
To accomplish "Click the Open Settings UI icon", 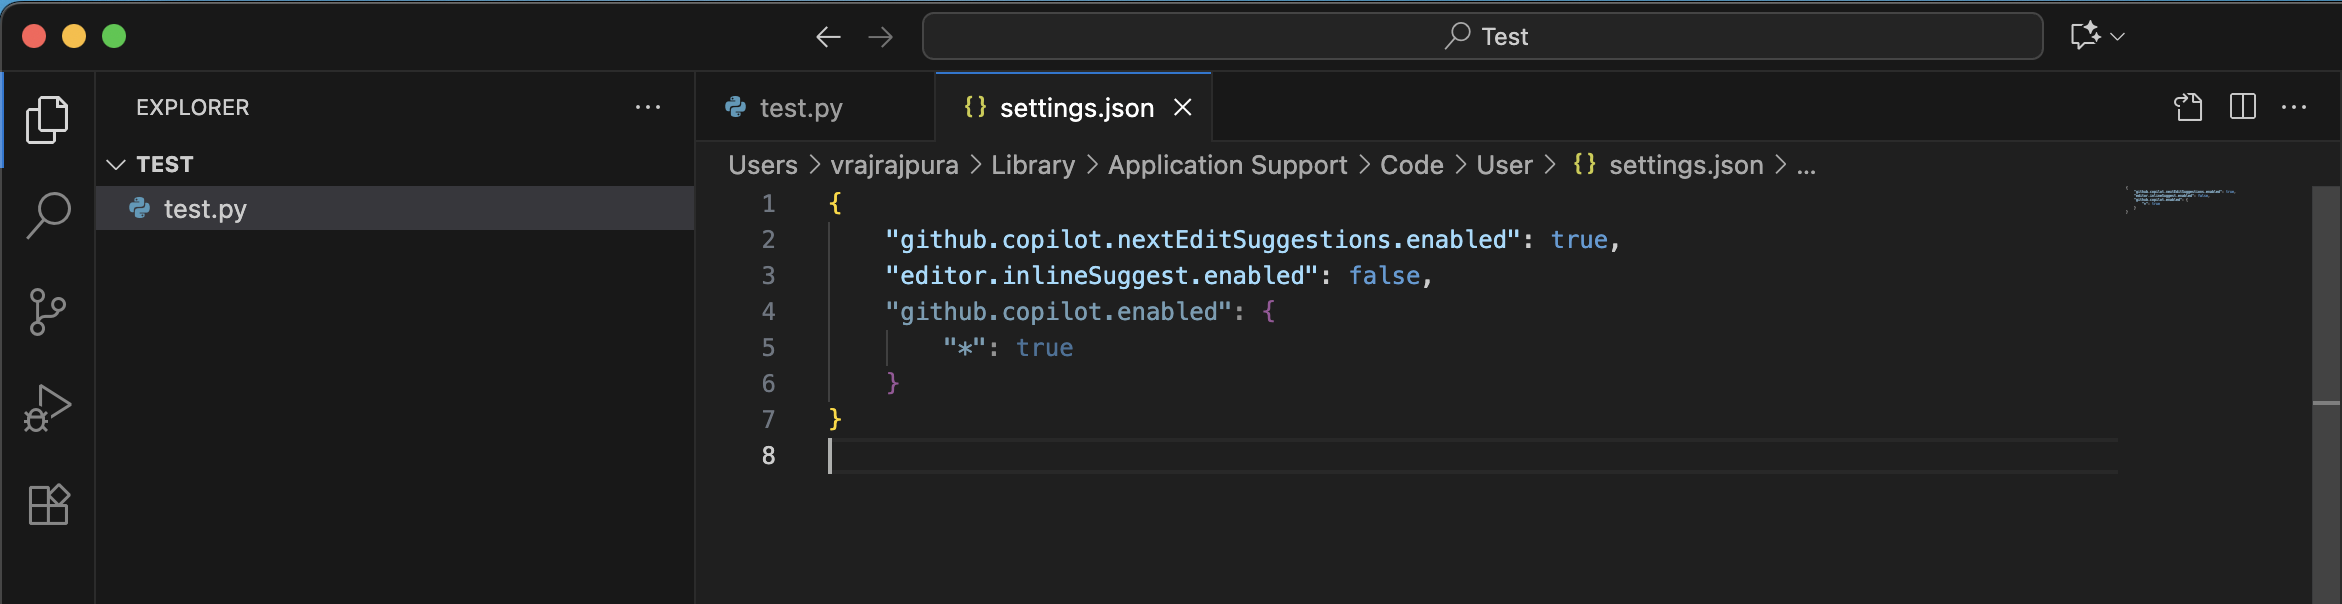I will pos(2188,107).
